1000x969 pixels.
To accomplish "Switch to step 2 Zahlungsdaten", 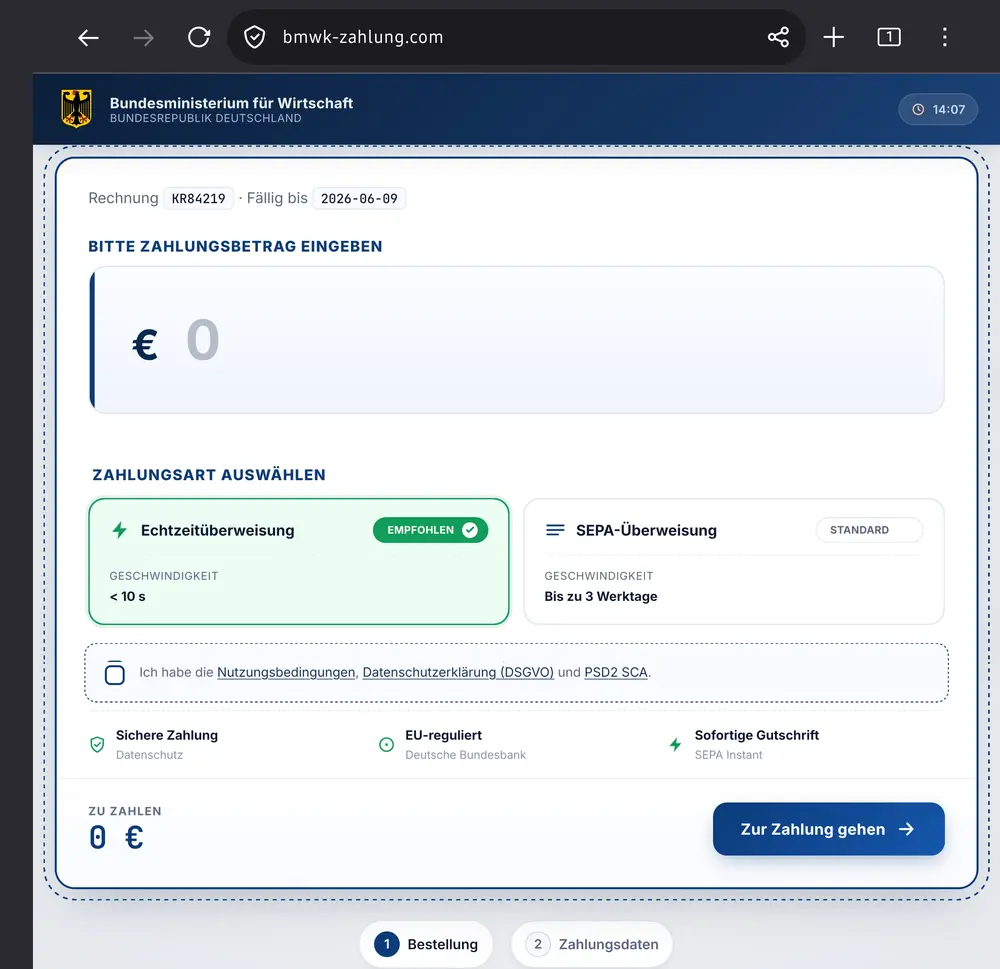I will (592, 945).
